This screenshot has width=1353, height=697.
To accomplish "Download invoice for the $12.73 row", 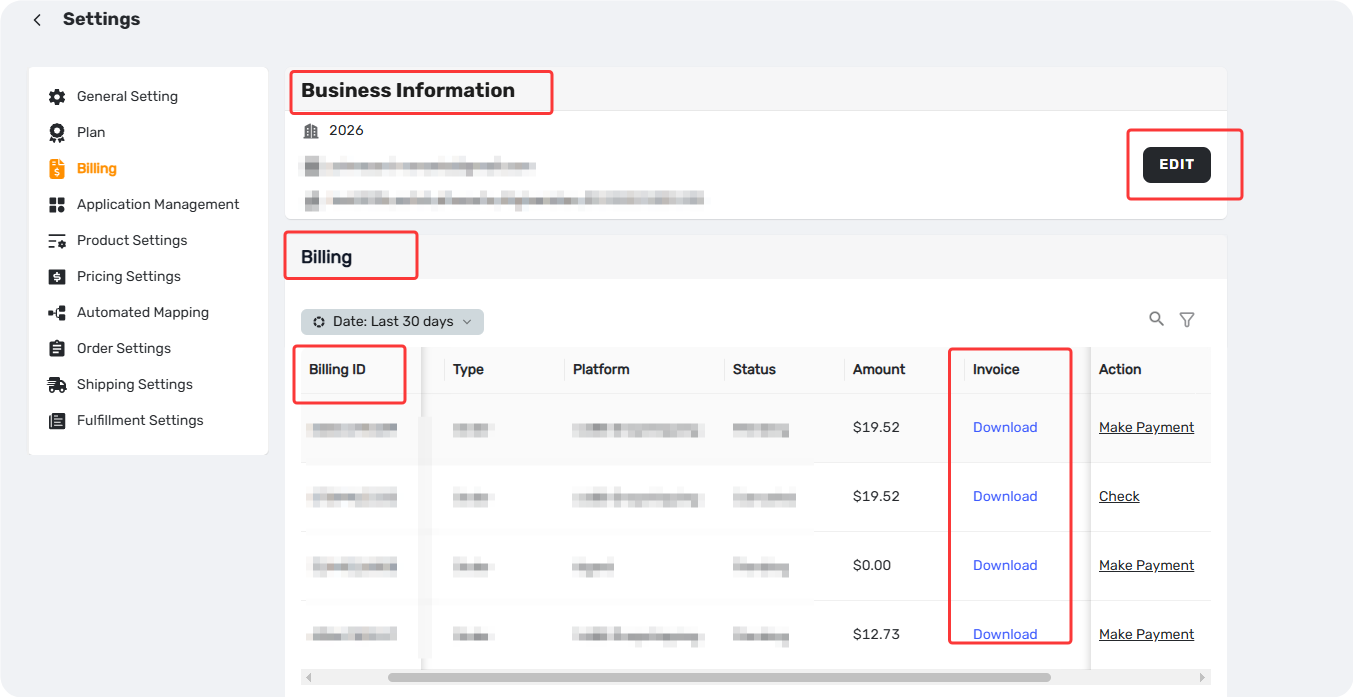I will point(1005,635).
